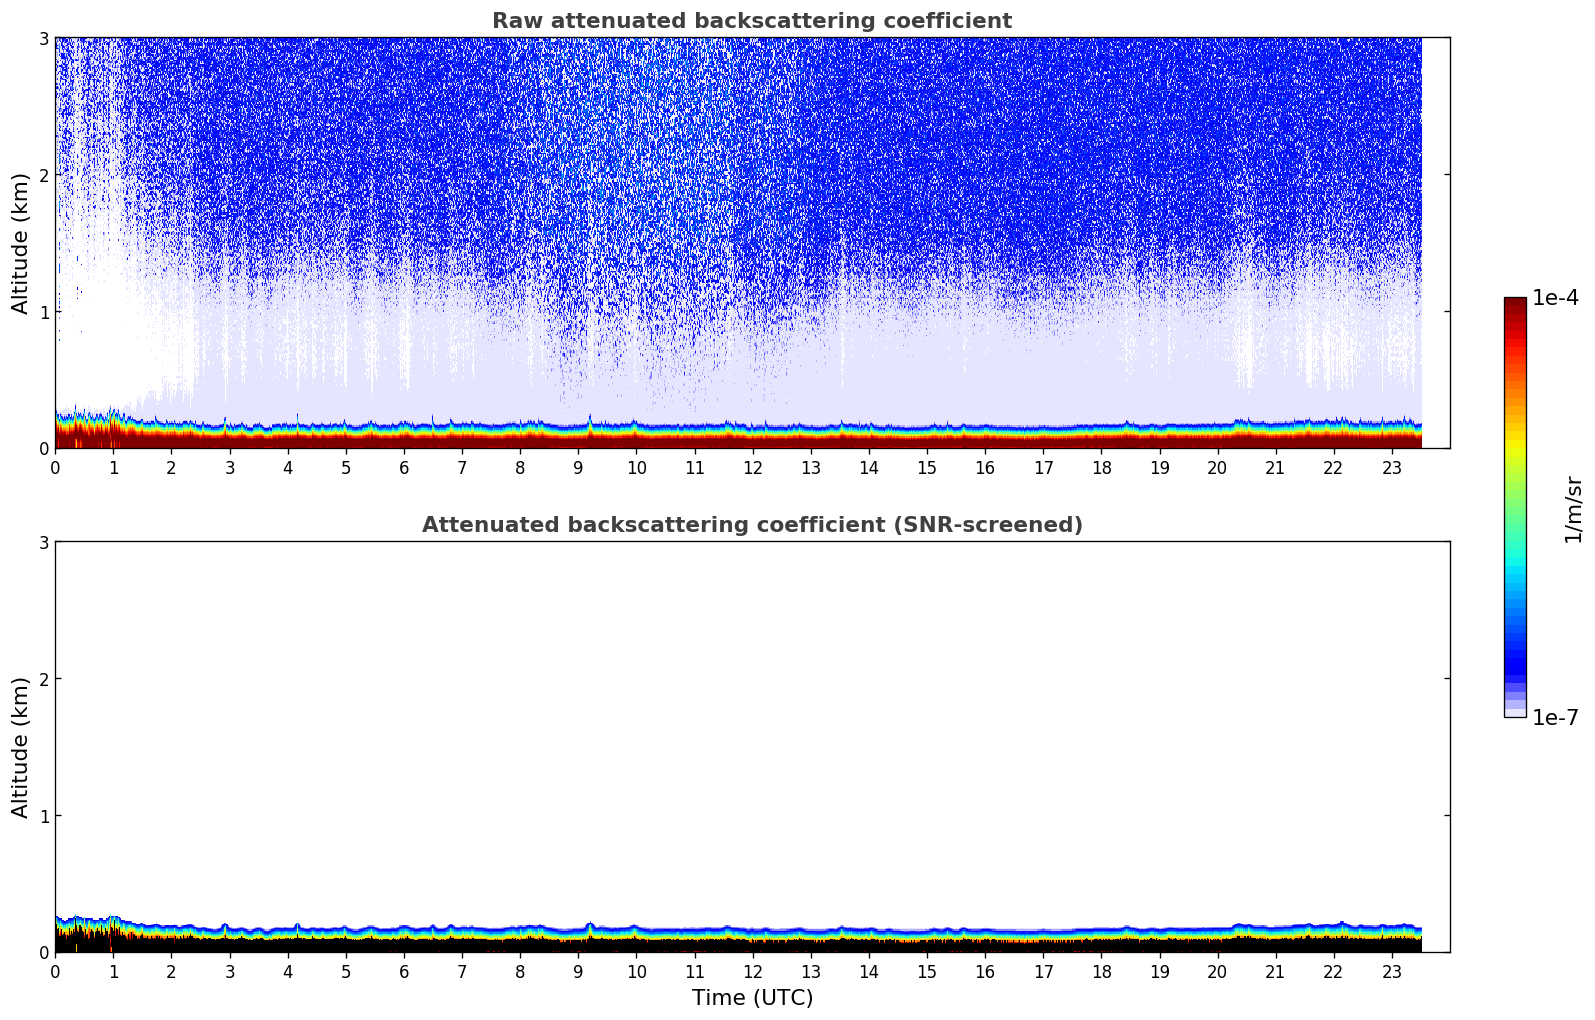This screenshot has height=1020, width=1595.
Task: Click the colorbar's "1e-7" minimum label
Action: pos(1555,717)
